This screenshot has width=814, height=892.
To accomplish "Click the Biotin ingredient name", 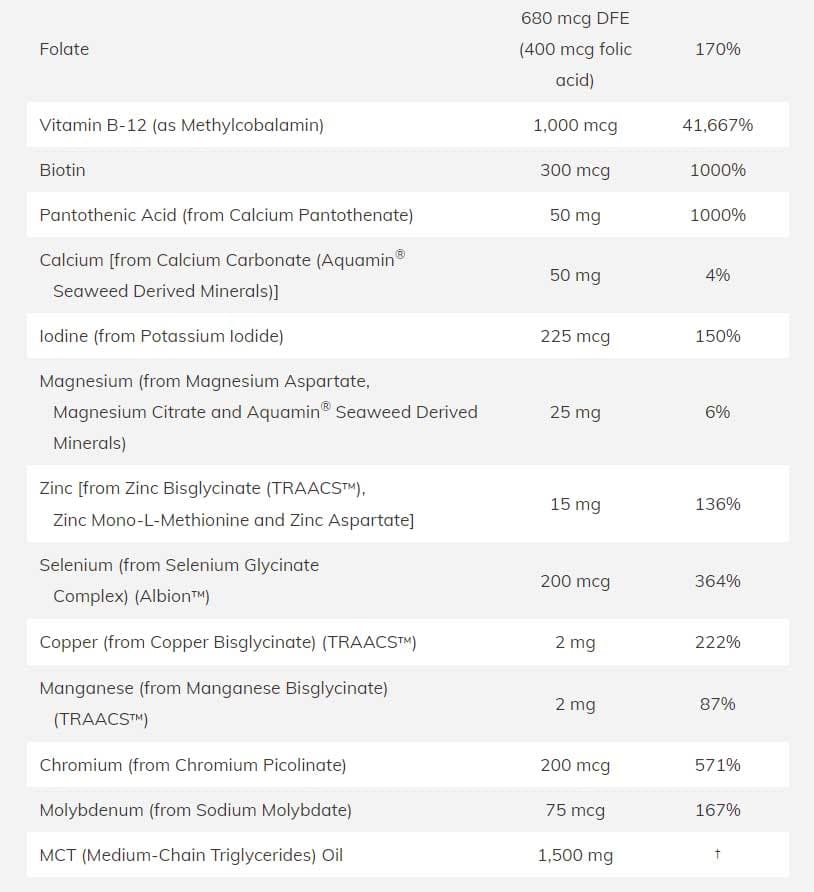I will [x=62, y=170].
